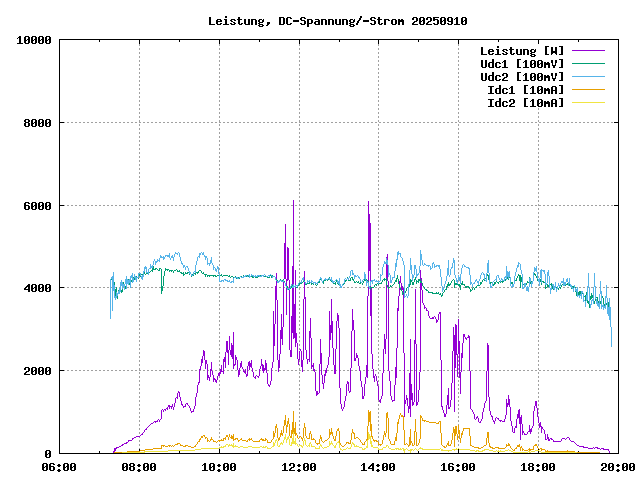
Task: Click the 10:00 x-axis time label
Action: [219, 467]
